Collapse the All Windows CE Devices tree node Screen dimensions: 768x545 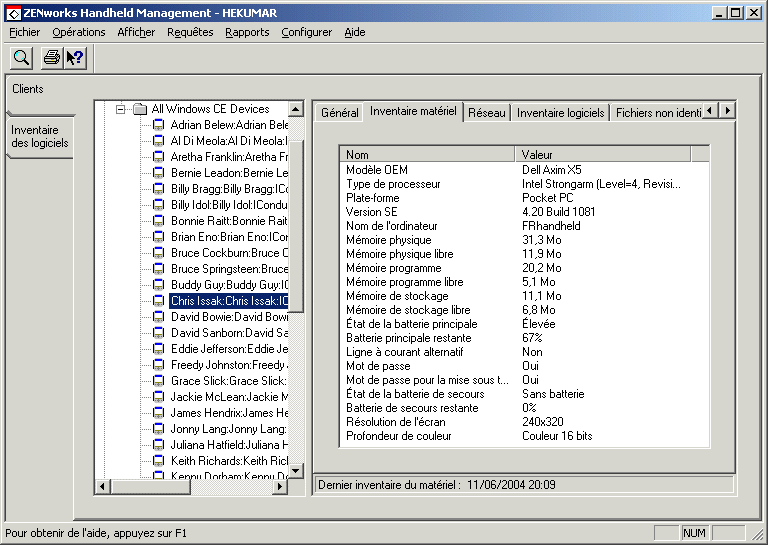(x=121, y=109)
